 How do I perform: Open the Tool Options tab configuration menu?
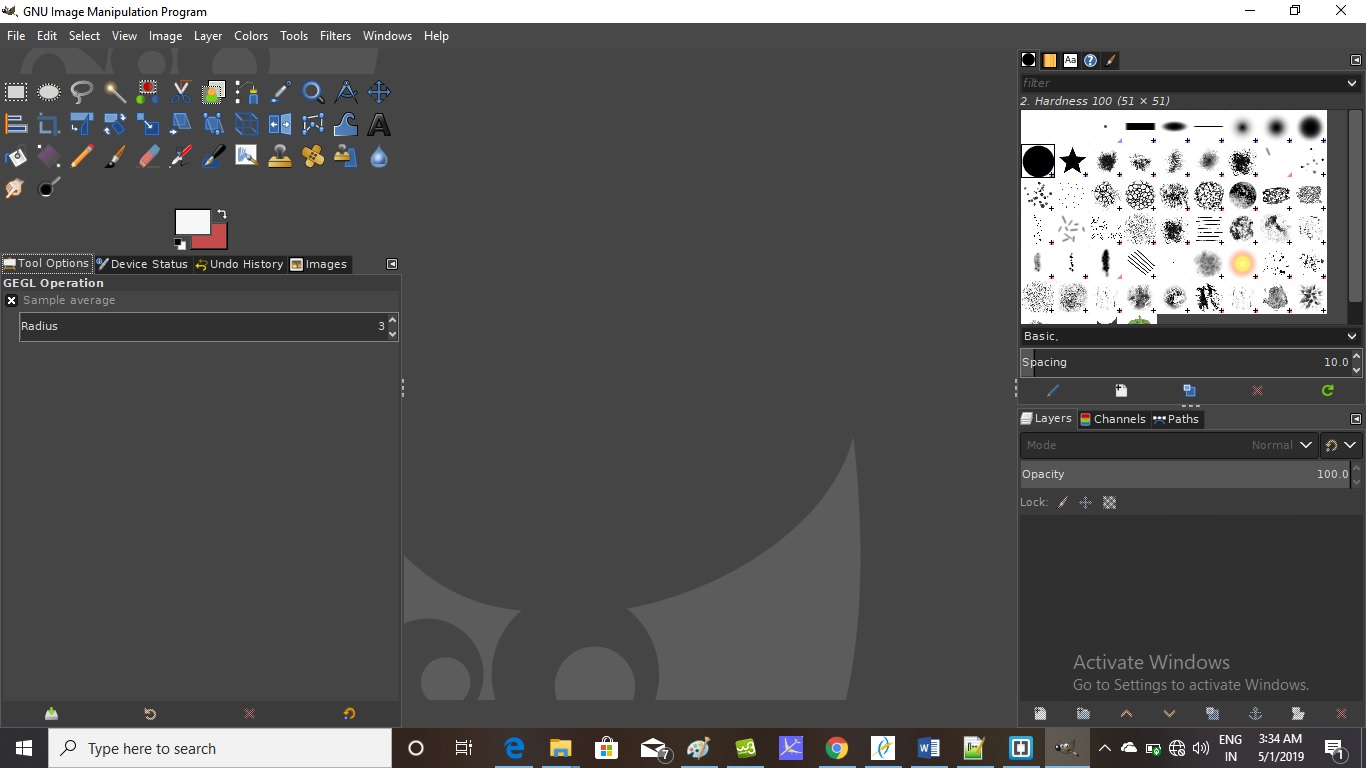point(392,264)
